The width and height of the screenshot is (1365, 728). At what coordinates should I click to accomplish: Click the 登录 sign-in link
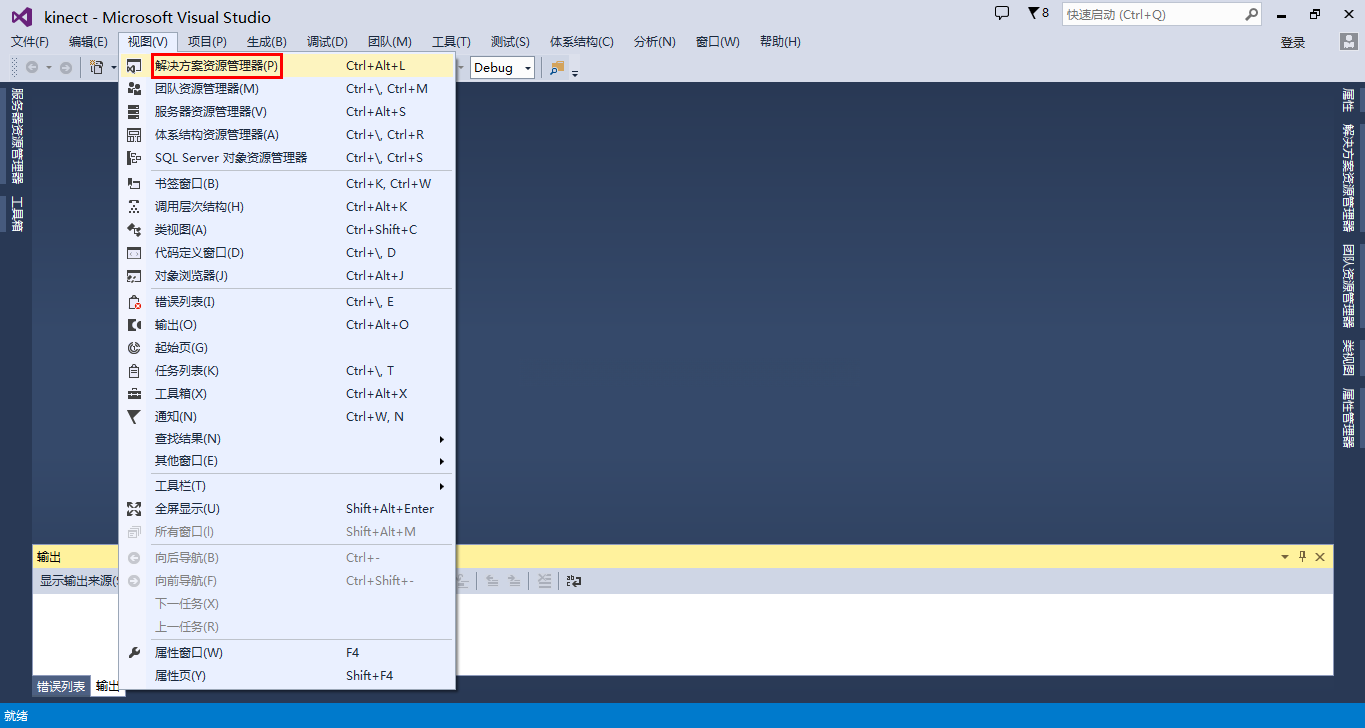click(1293, 42)
